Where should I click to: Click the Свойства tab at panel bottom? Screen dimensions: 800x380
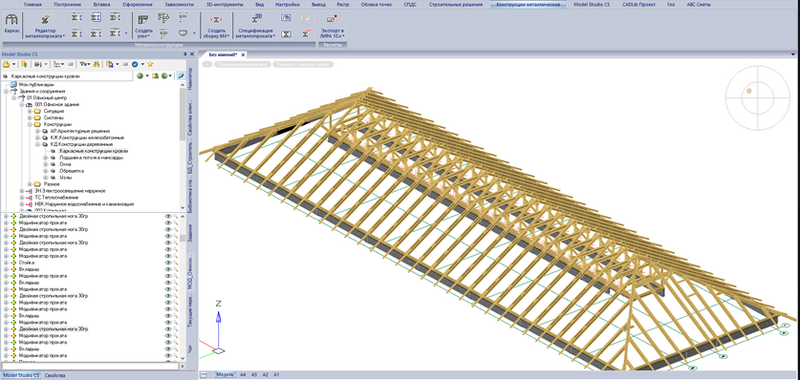(54, 375)
